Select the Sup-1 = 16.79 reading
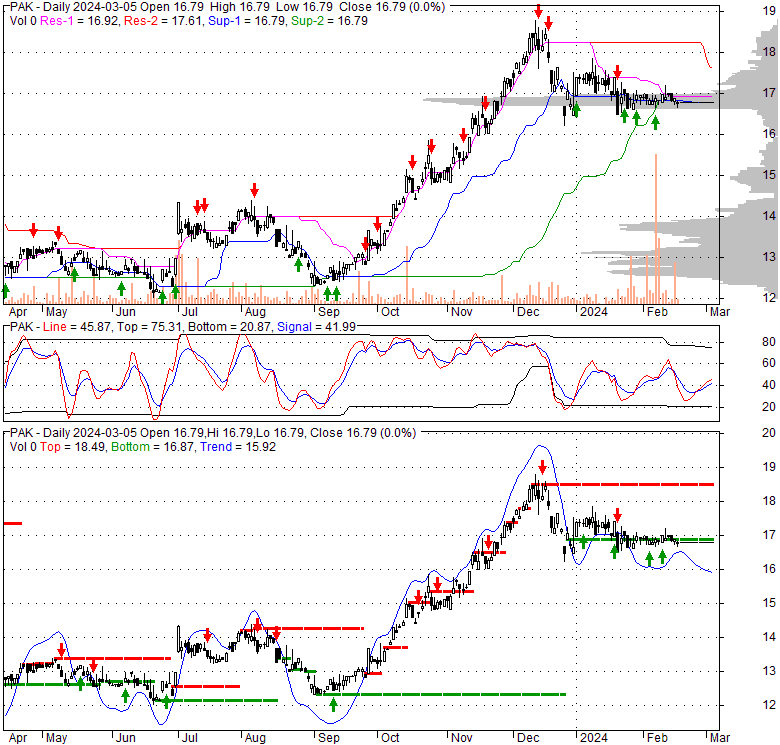Screen dimensions: 780x745 coord(247,21)
